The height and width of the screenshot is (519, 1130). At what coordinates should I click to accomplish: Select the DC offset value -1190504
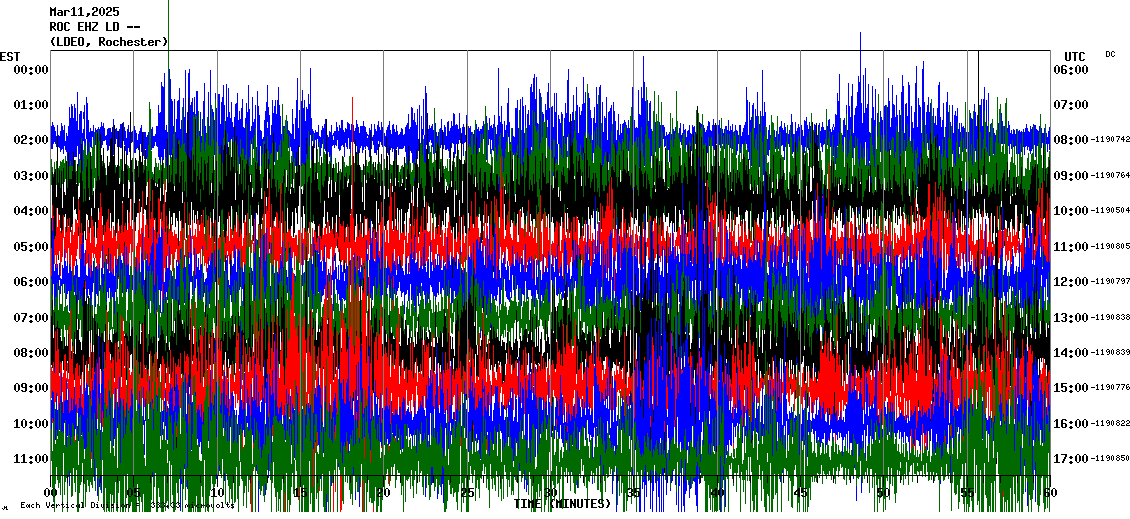click(1110, 211)
